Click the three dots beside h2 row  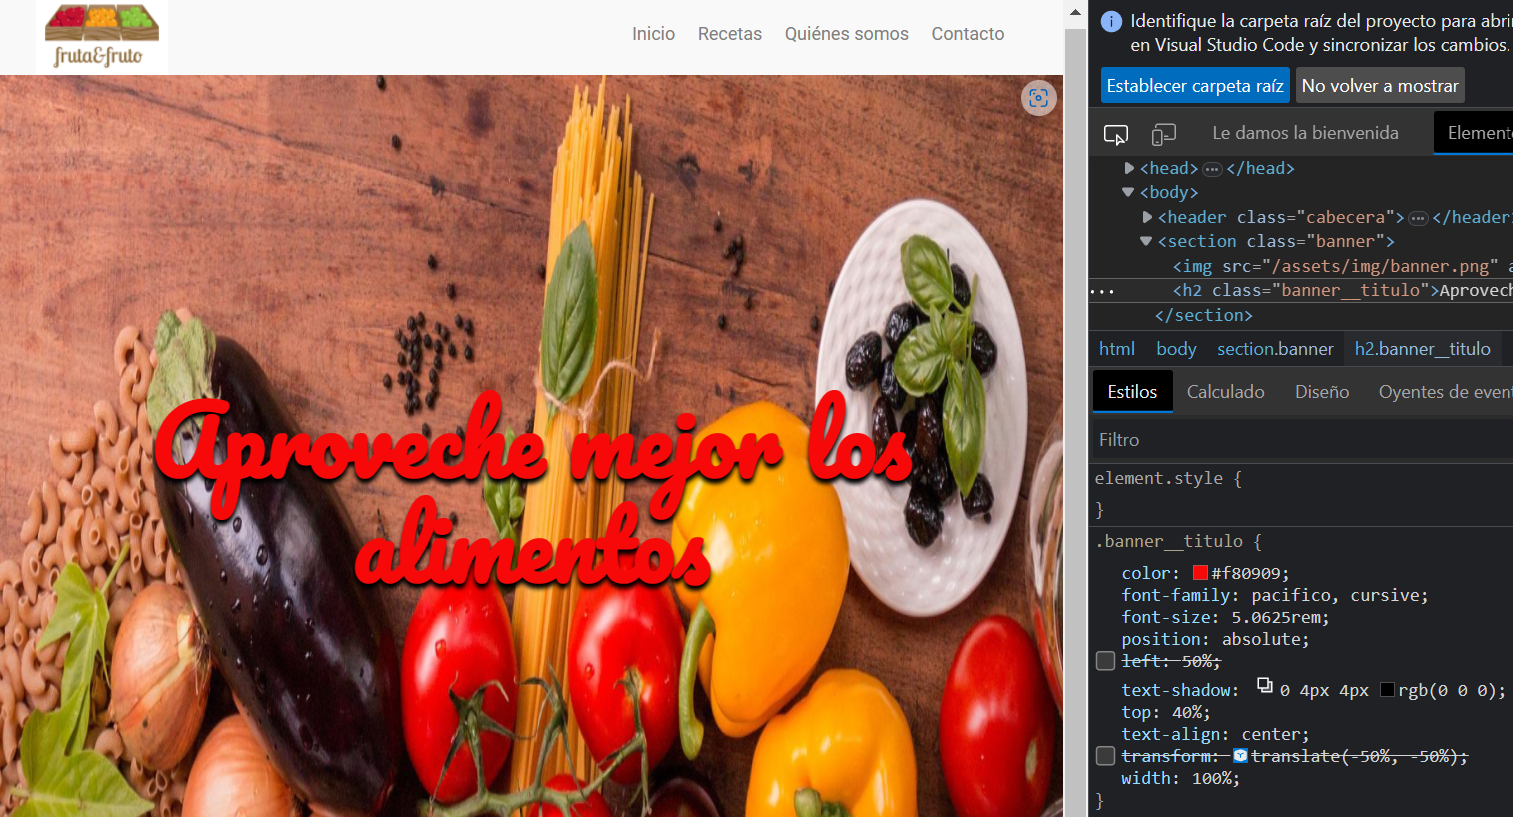click(1102, 291)
